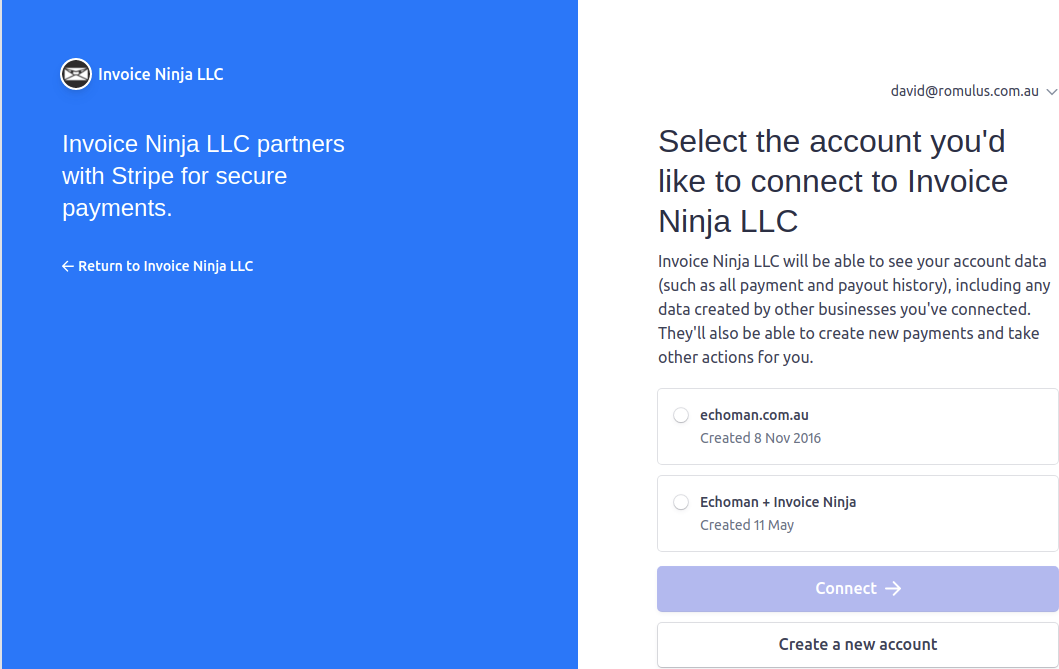Expand the chevron next to david@romulus.com.au
Viewport: 1059px width, 669px height.
[1051, 92]
